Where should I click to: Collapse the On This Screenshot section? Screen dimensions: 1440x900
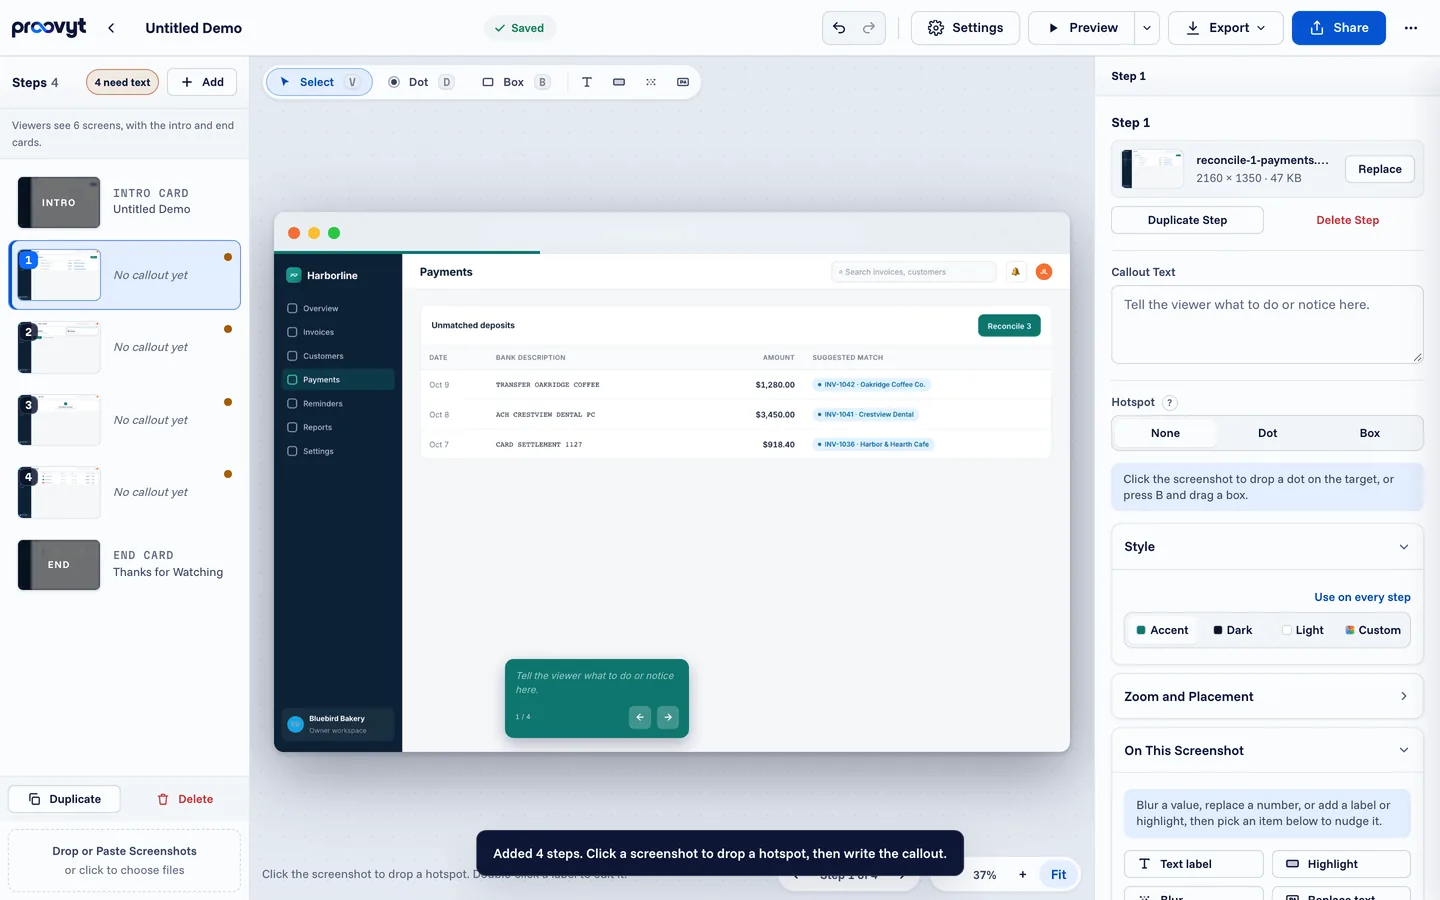coord(1267,751)
